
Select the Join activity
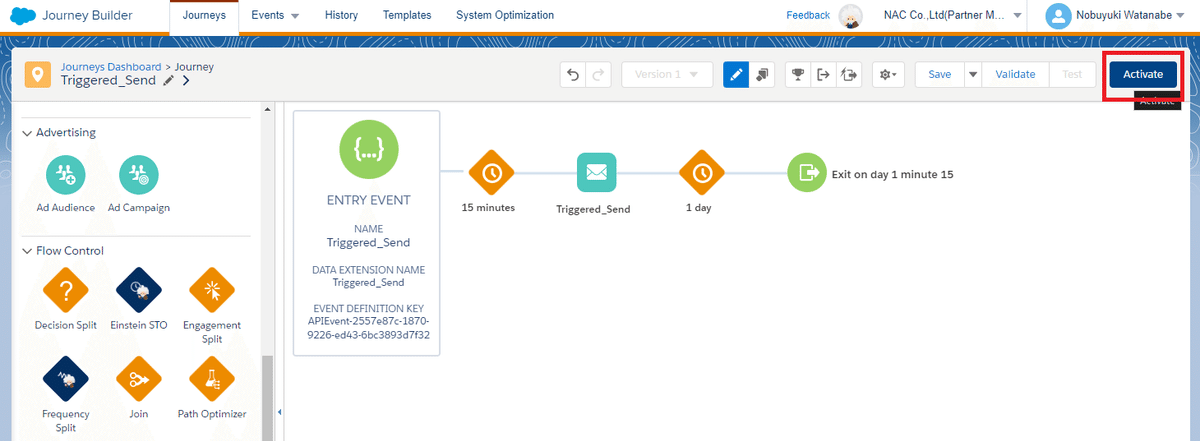[x=139, y=379]
